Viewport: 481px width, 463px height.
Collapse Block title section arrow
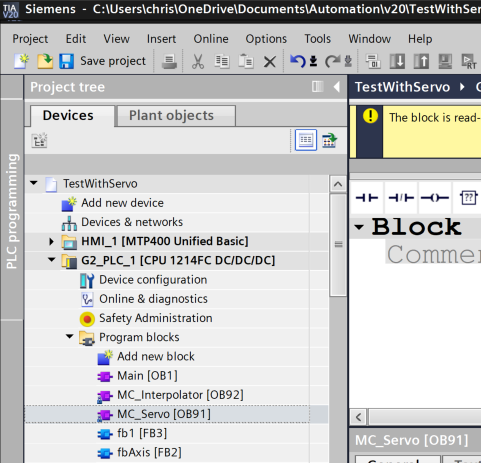pyautogui.click(x=359, y=227)
